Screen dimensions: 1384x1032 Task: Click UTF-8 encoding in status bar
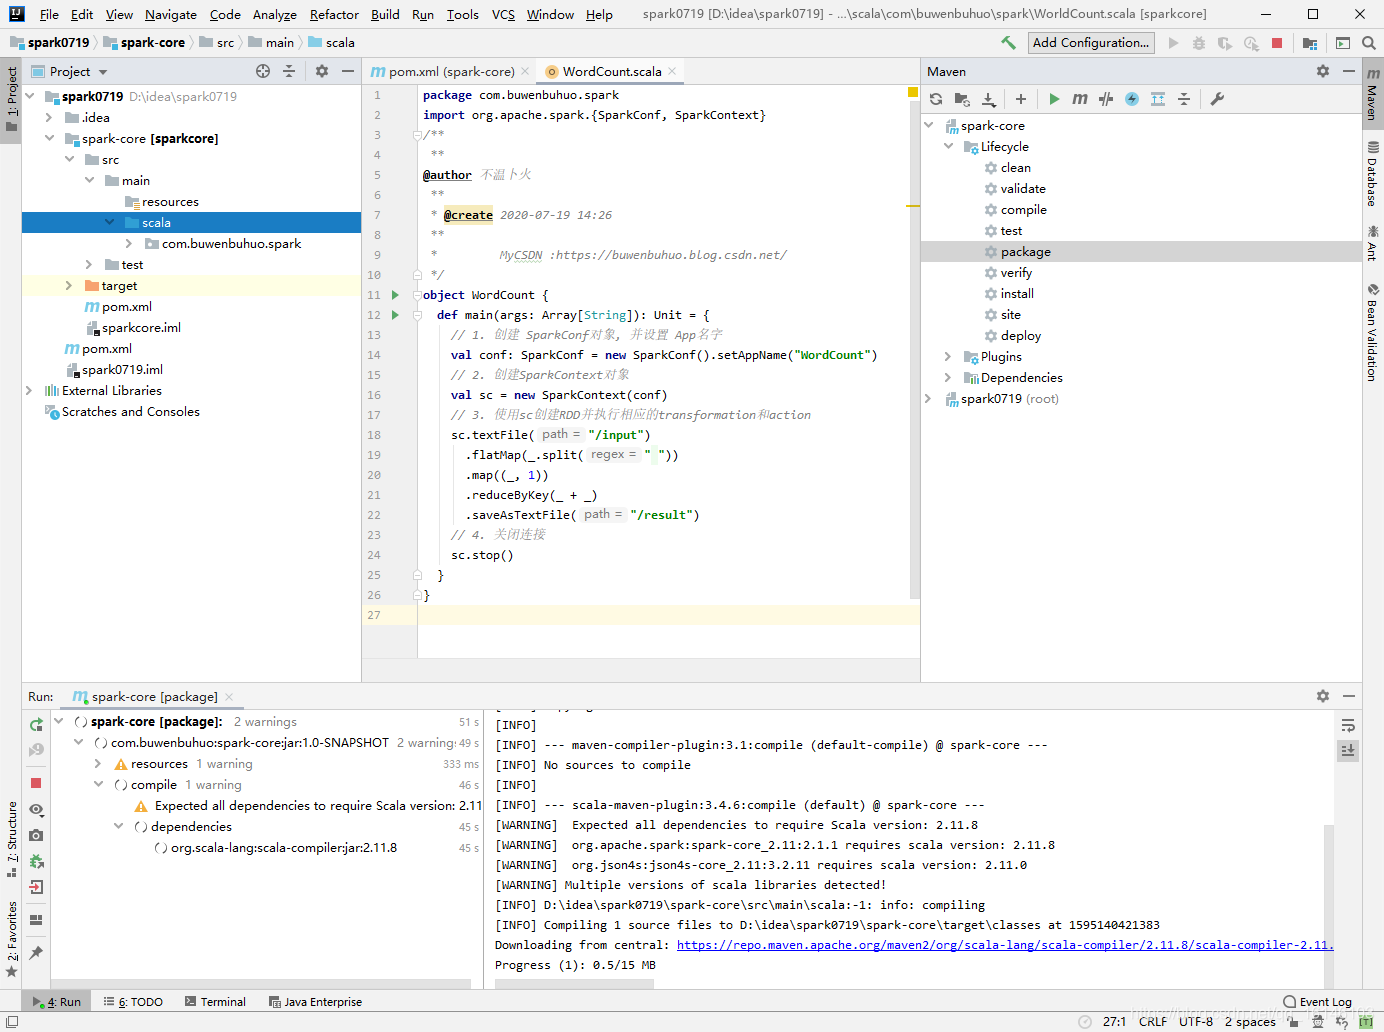(1195, 1021)
